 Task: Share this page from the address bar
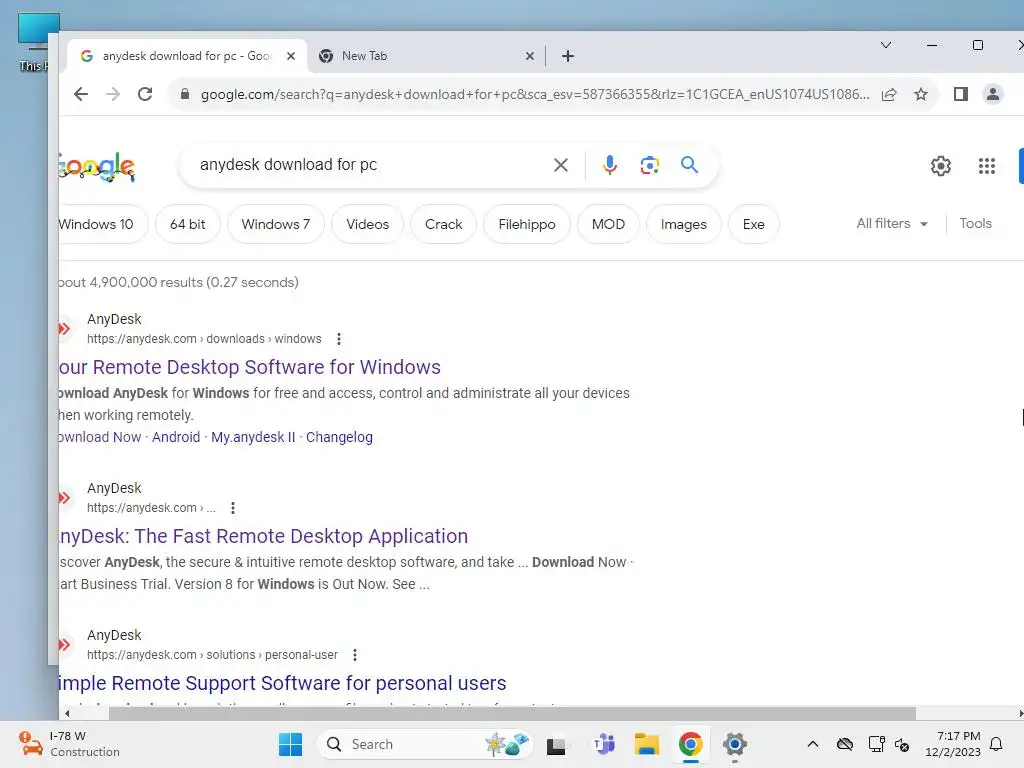coord(889,94)
